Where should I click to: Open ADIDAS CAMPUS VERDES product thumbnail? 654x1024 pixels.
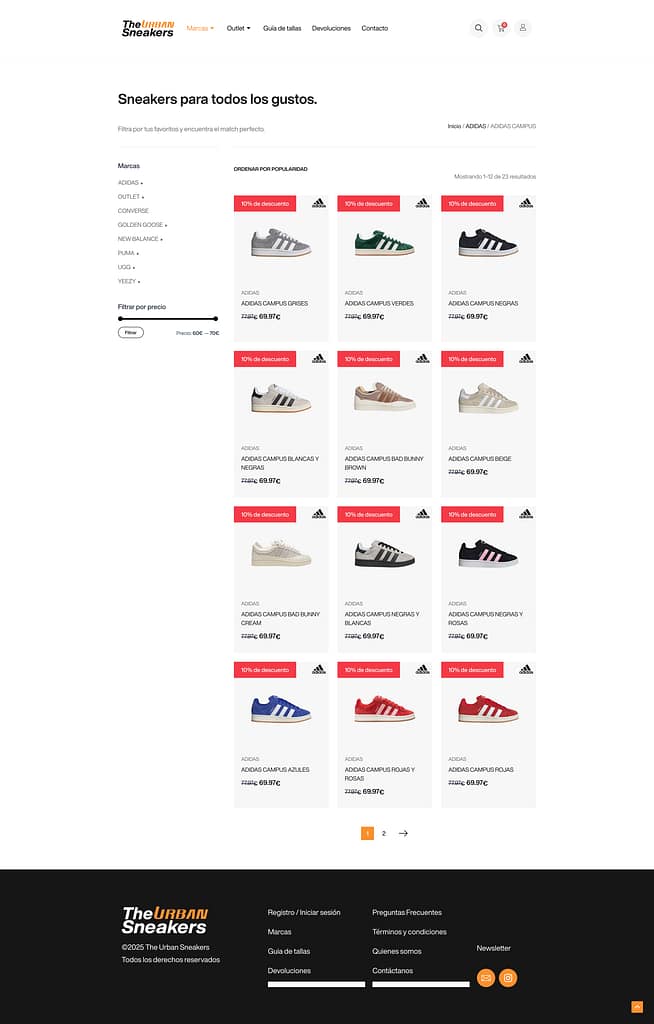pos(384,242)
